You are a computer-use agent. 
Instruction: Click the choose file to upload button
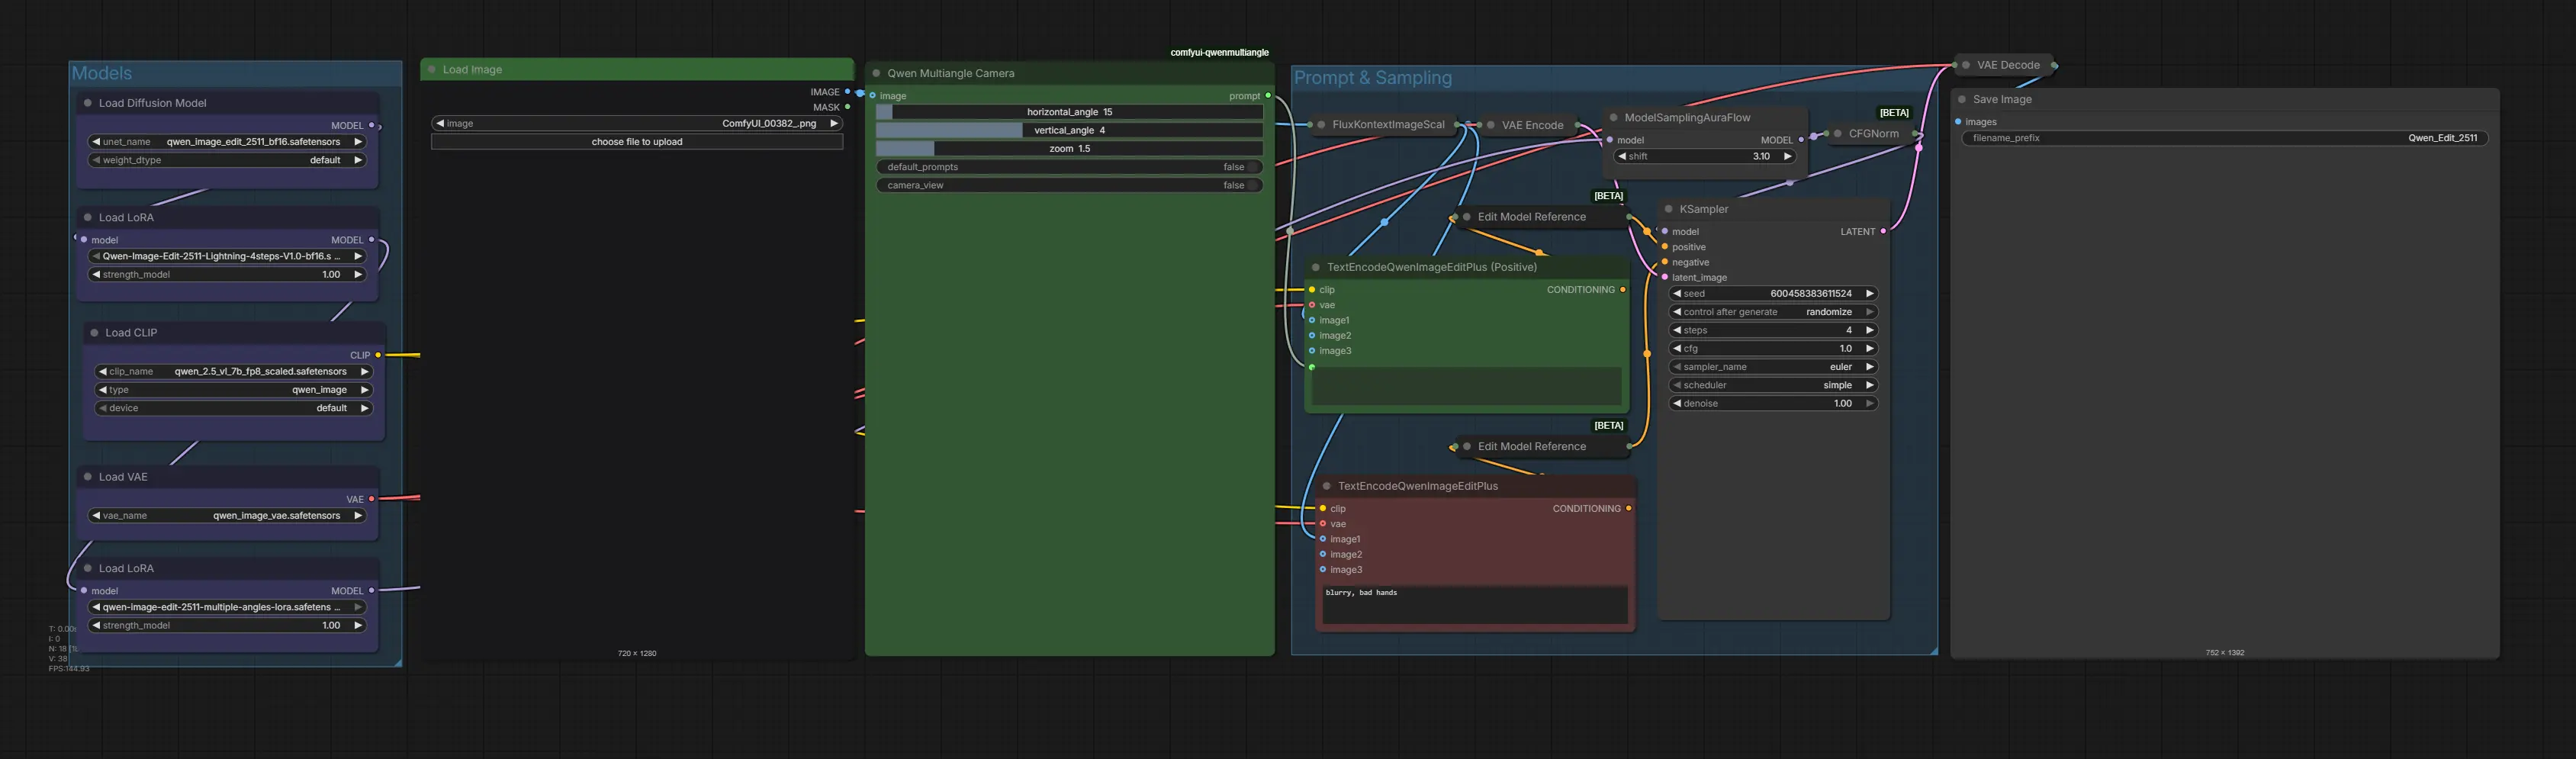(x=637, y=142)
